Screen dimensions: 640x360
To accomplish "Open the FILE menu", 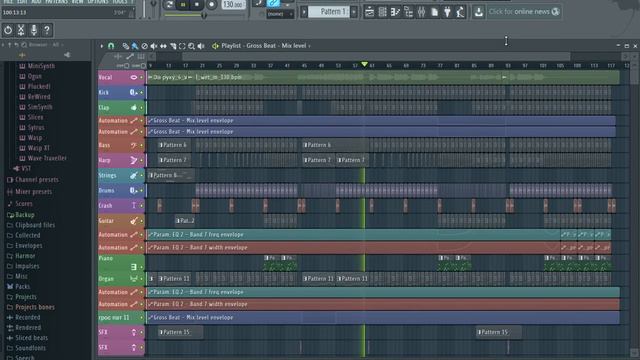I will click(x=8, y=2).
